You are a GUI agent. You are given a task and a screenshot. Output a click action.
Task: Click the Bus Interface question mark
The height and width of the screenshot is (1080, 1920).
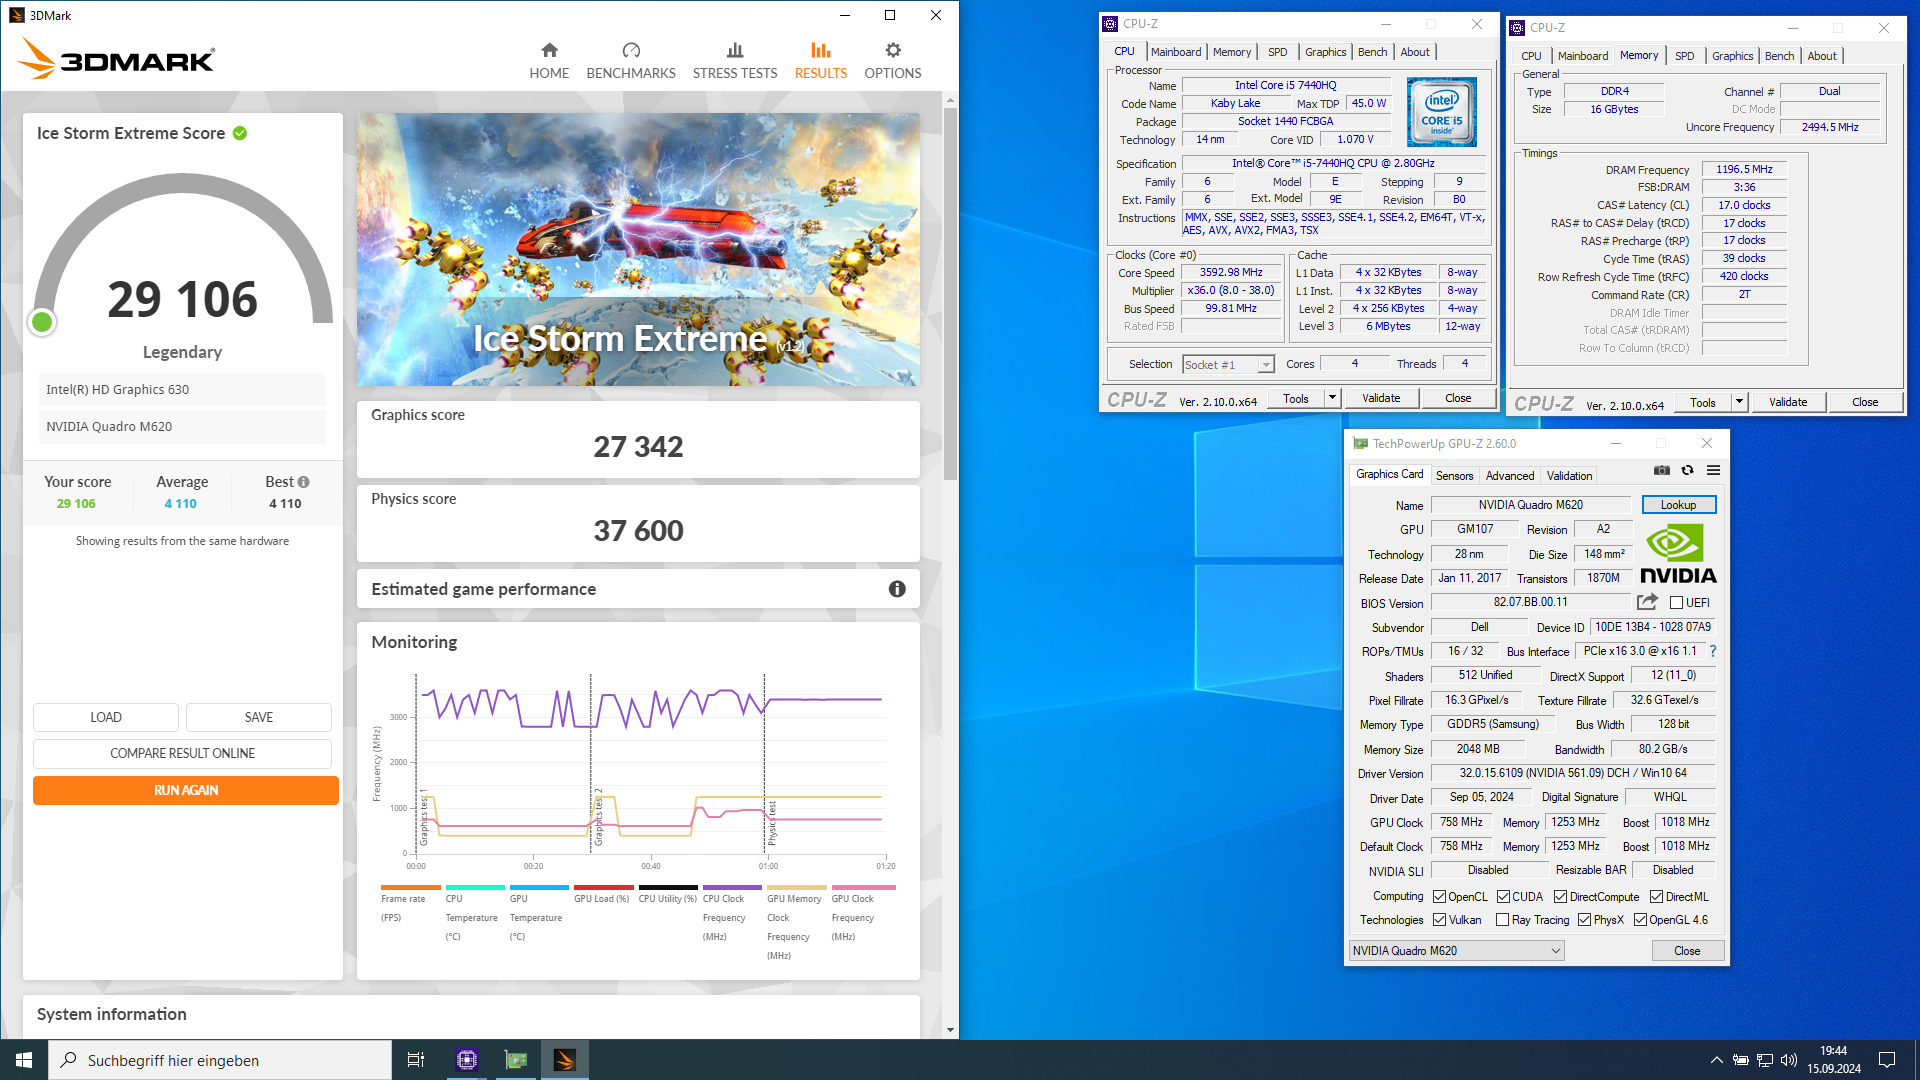tap(1713, 651)
